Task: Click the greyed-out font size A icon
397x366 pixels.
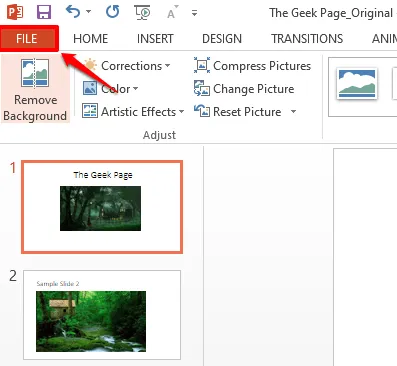Action: (172, 13)
